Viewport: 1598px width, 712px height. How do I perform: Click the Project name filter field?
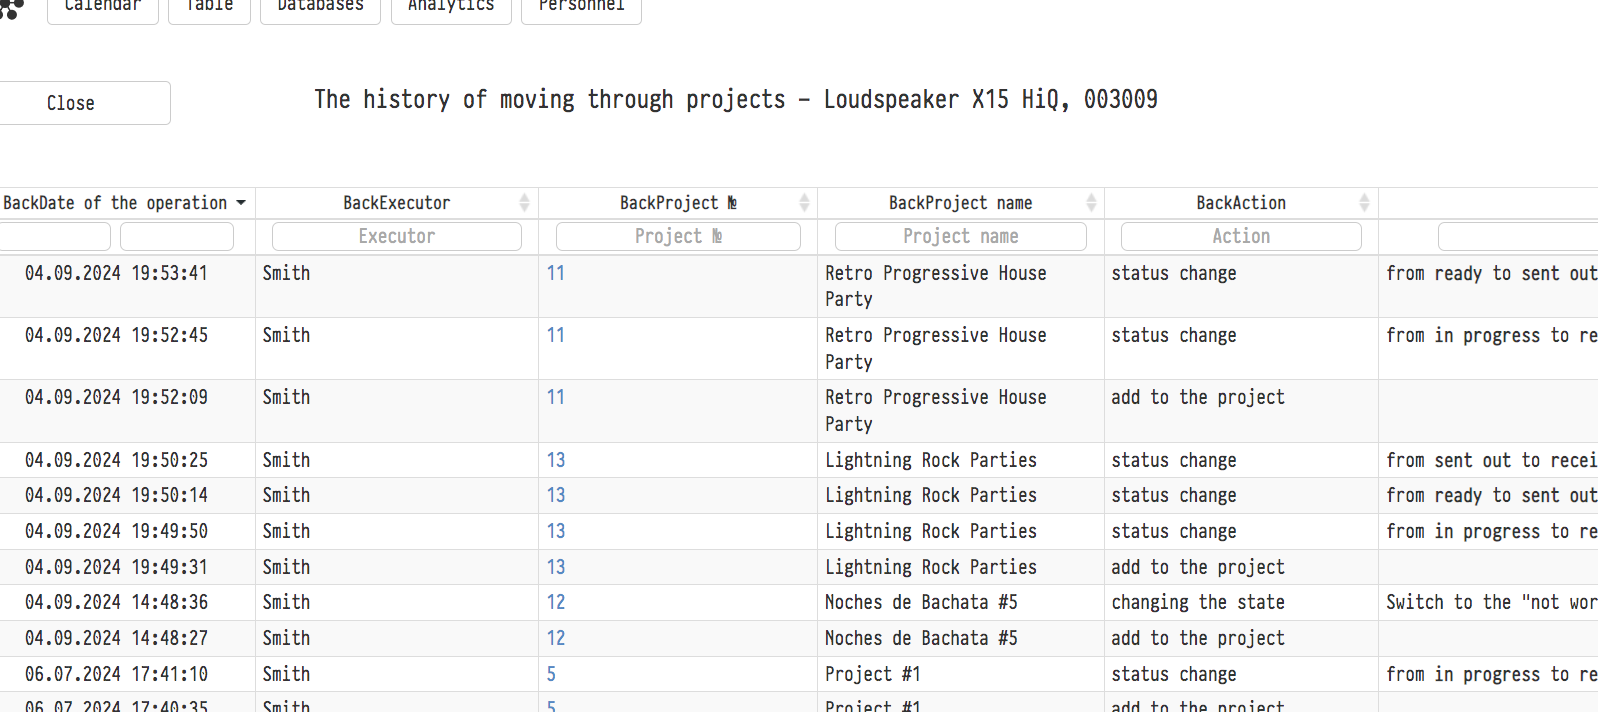coord(960,237)
